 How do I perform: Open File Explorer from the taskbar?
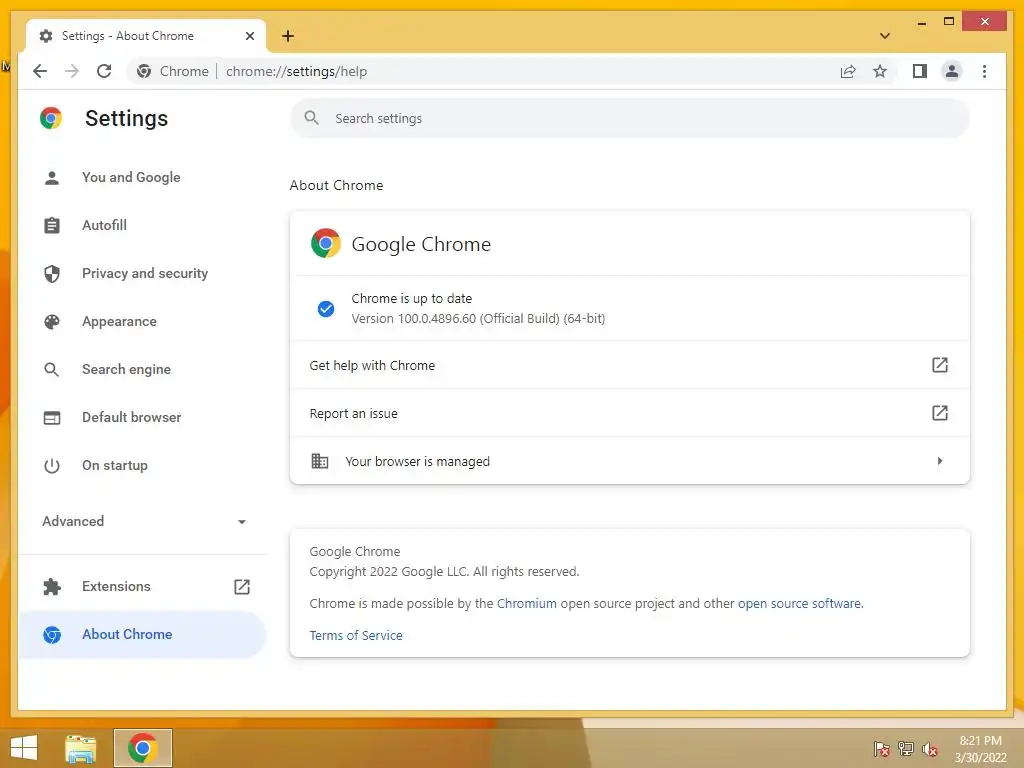80,748
